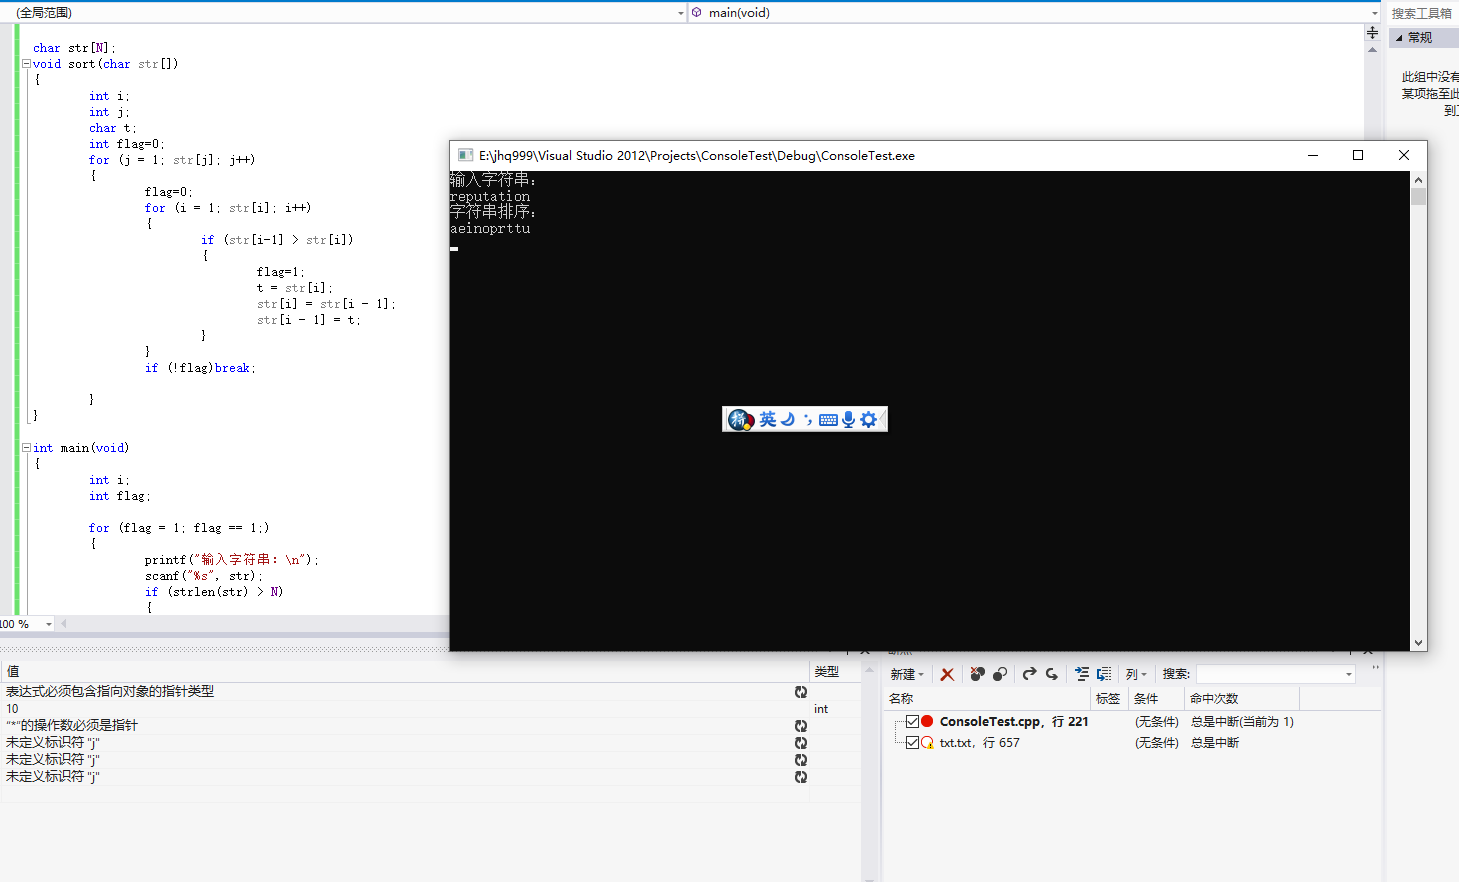Select watch row 表达式必须包含指向对象的指针类型
The width and height of the screenshot is (1459, 882).
(x=430, y=692)
